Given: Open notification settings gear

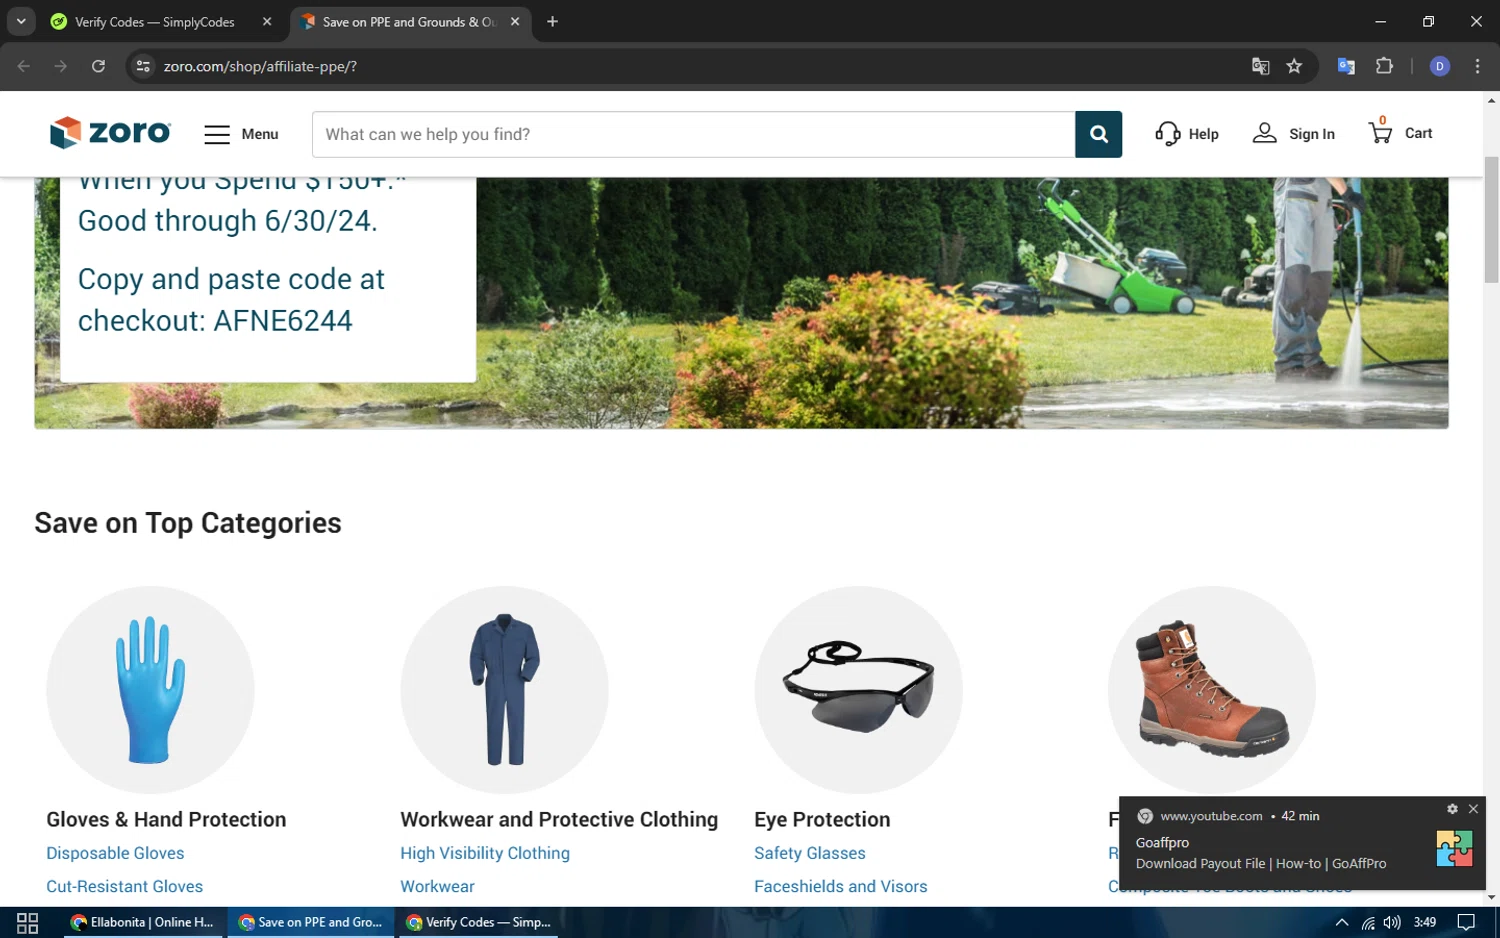Looking at the screenshot, I should (x=1452, y=809).
